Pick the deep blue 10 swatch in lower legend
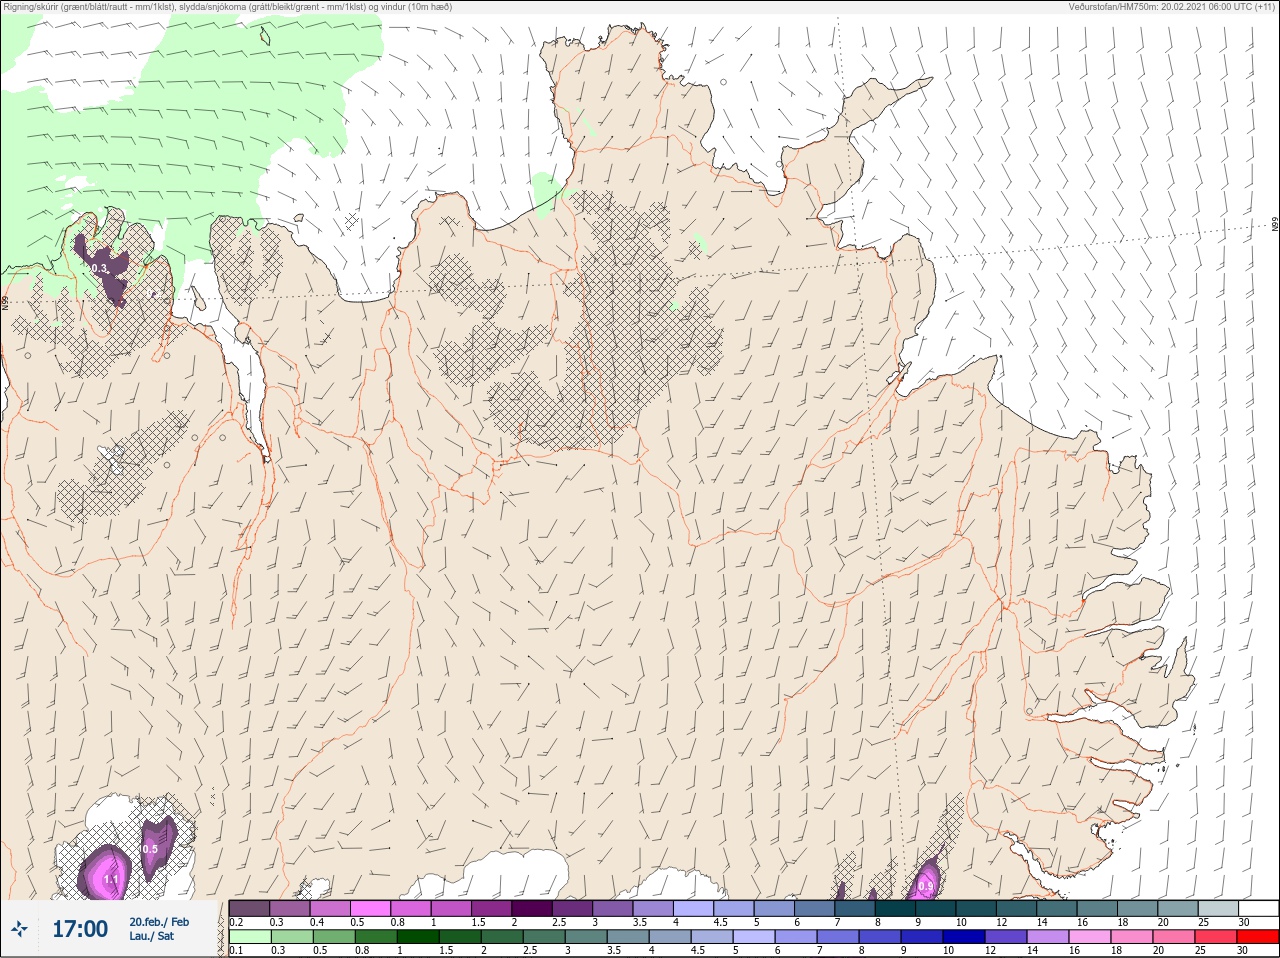 pos(963,937)
